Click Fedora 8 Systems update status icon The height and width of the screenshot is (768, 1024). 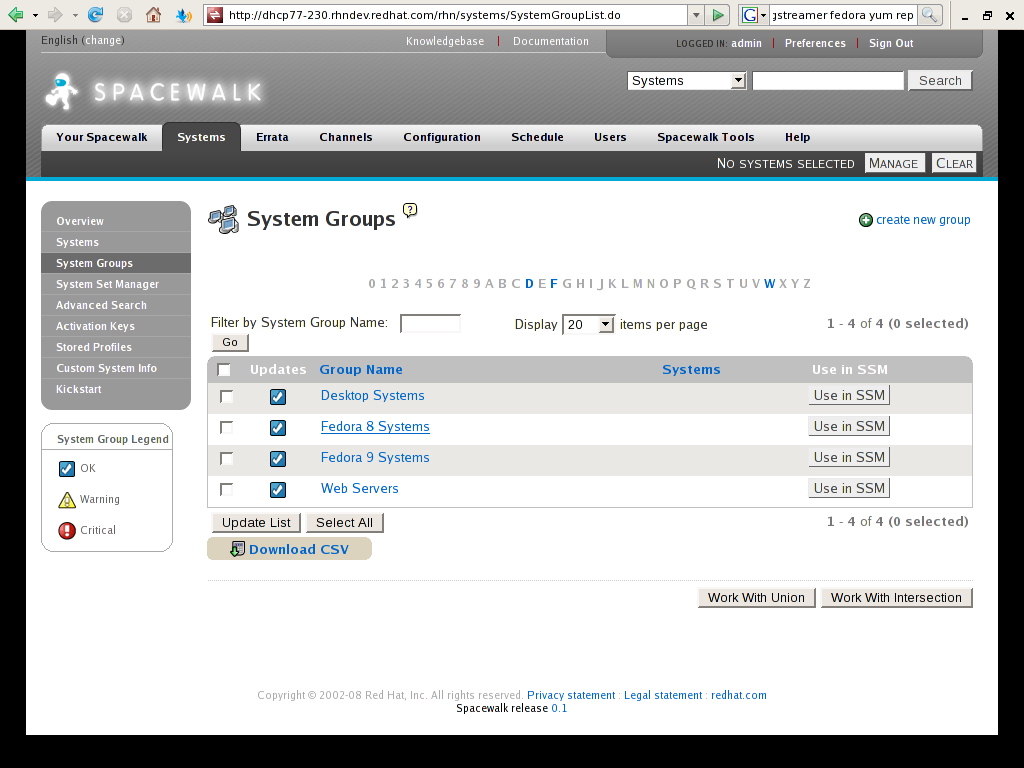(278, 428)
